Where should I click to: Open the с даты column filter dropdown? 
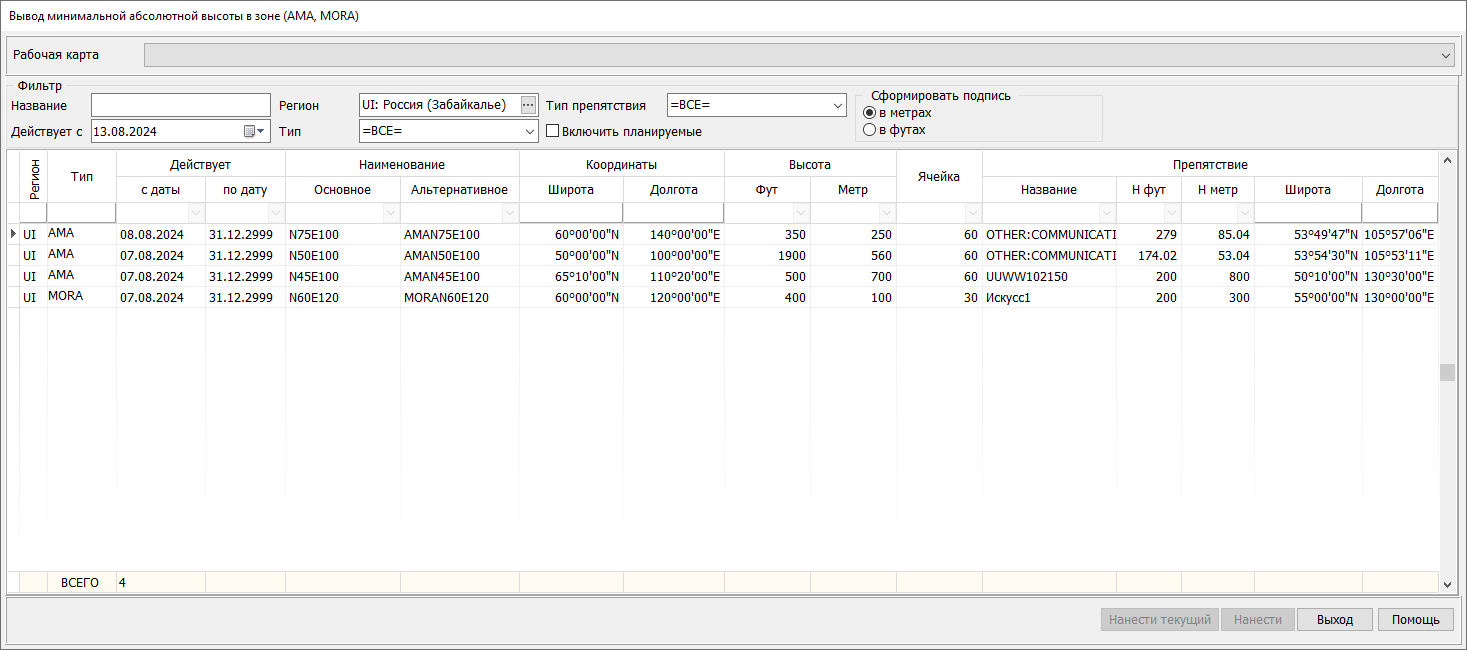click(x=195, y=213)
